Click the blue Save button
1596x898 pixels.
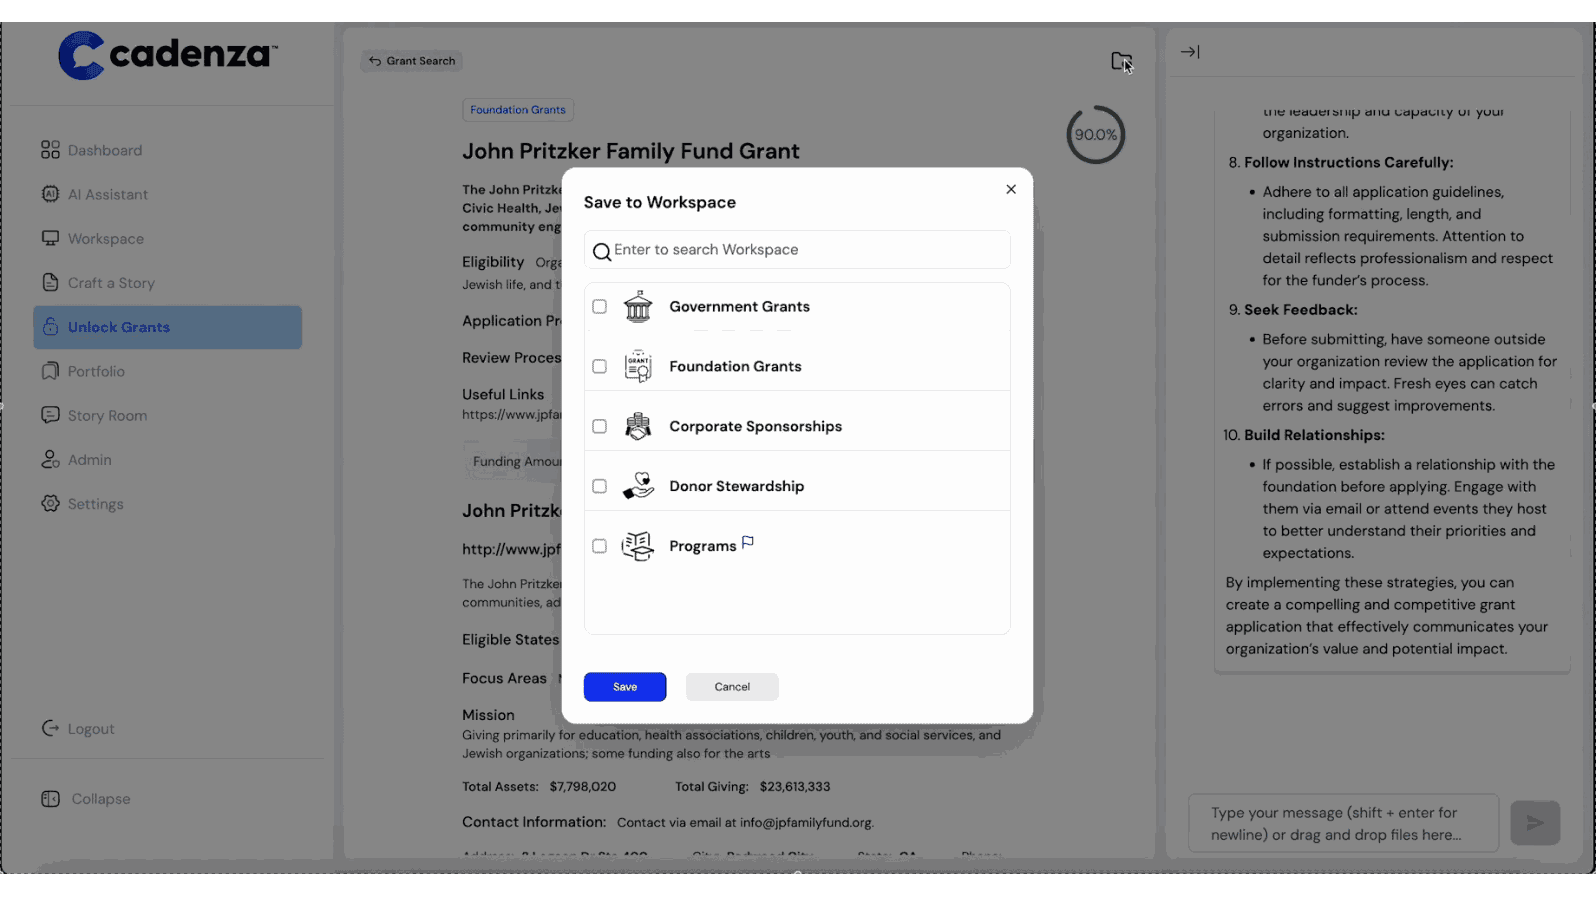click(625, 687)
